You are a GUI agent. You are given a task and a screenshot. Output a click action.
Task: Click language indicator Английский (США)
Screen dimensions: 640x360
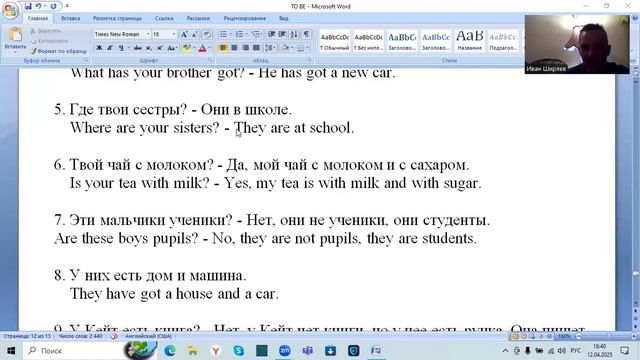(x=148, y=336)
